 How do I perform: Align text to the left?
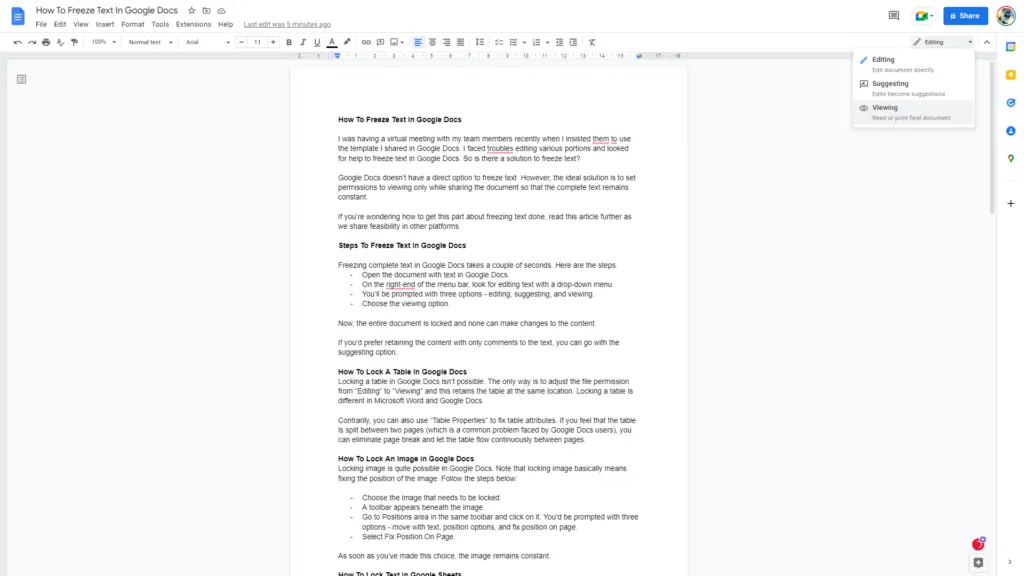click(x=418, y=42)
